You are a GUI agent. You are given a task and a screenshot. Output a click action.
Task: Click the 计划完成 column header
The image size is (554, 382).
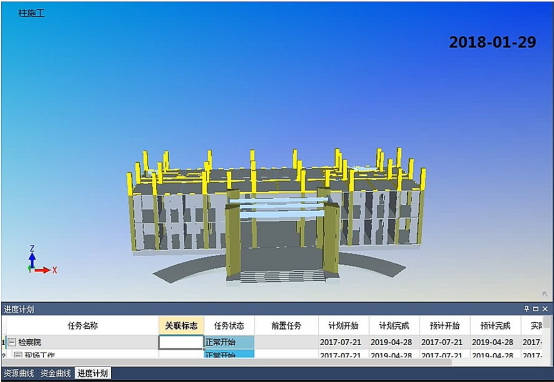click(394, 326)
